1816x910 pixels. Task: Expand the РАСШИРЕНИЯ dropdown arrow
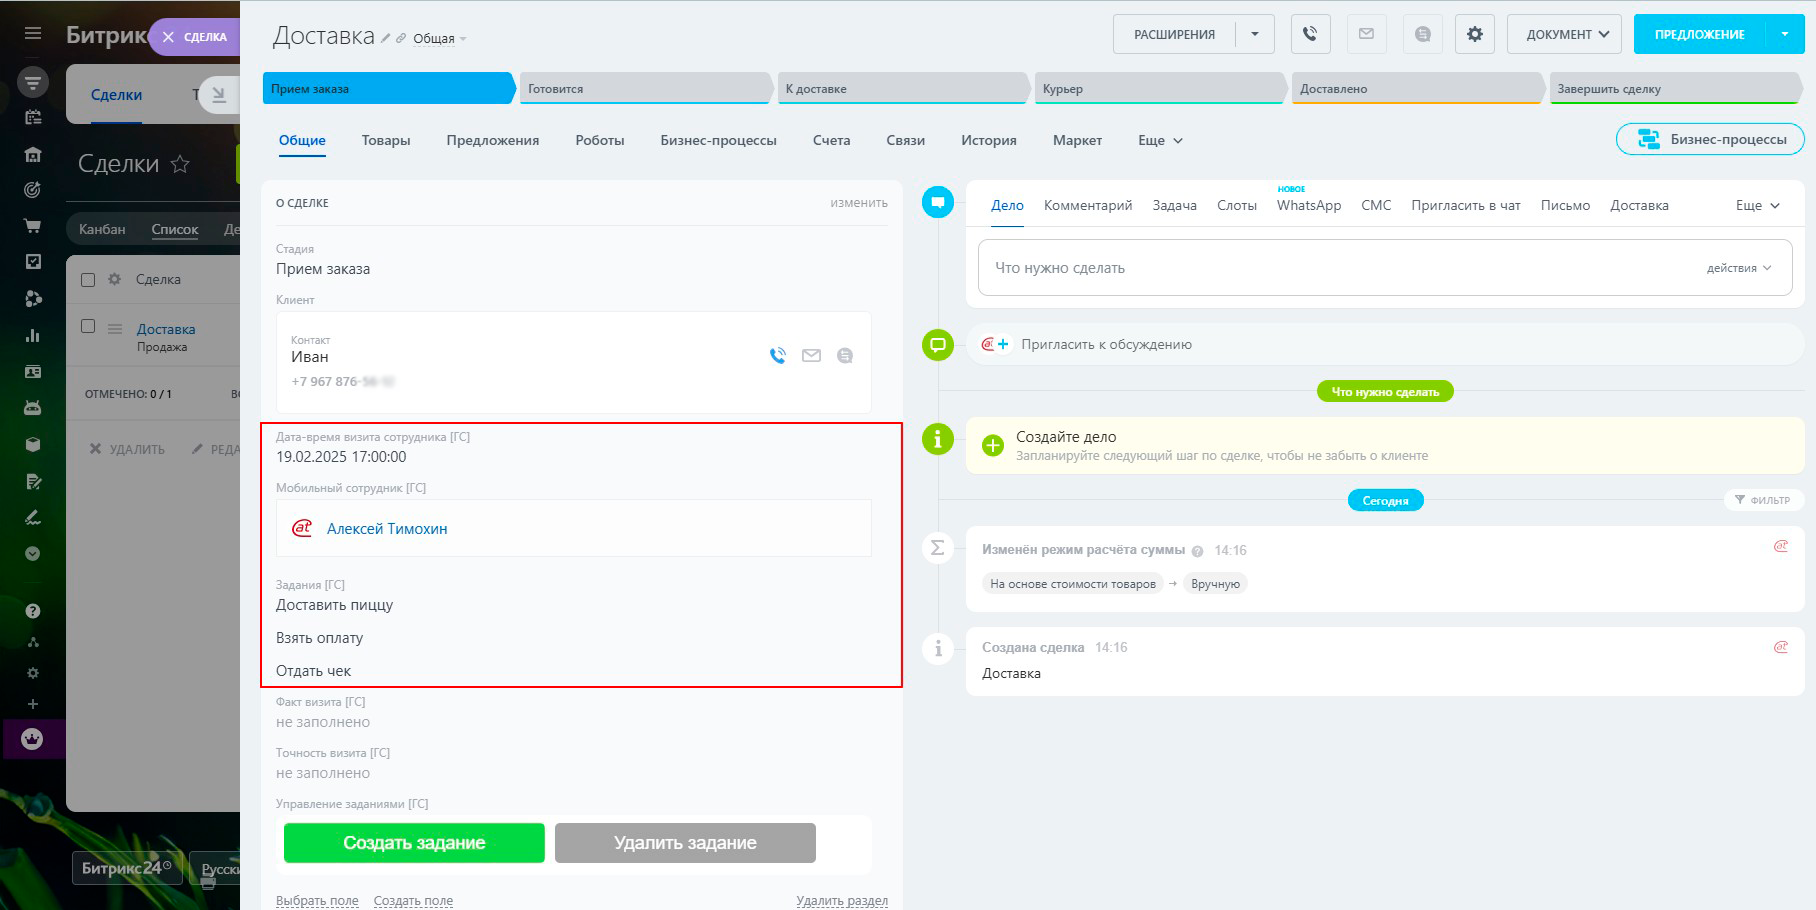pos(1255,34)
